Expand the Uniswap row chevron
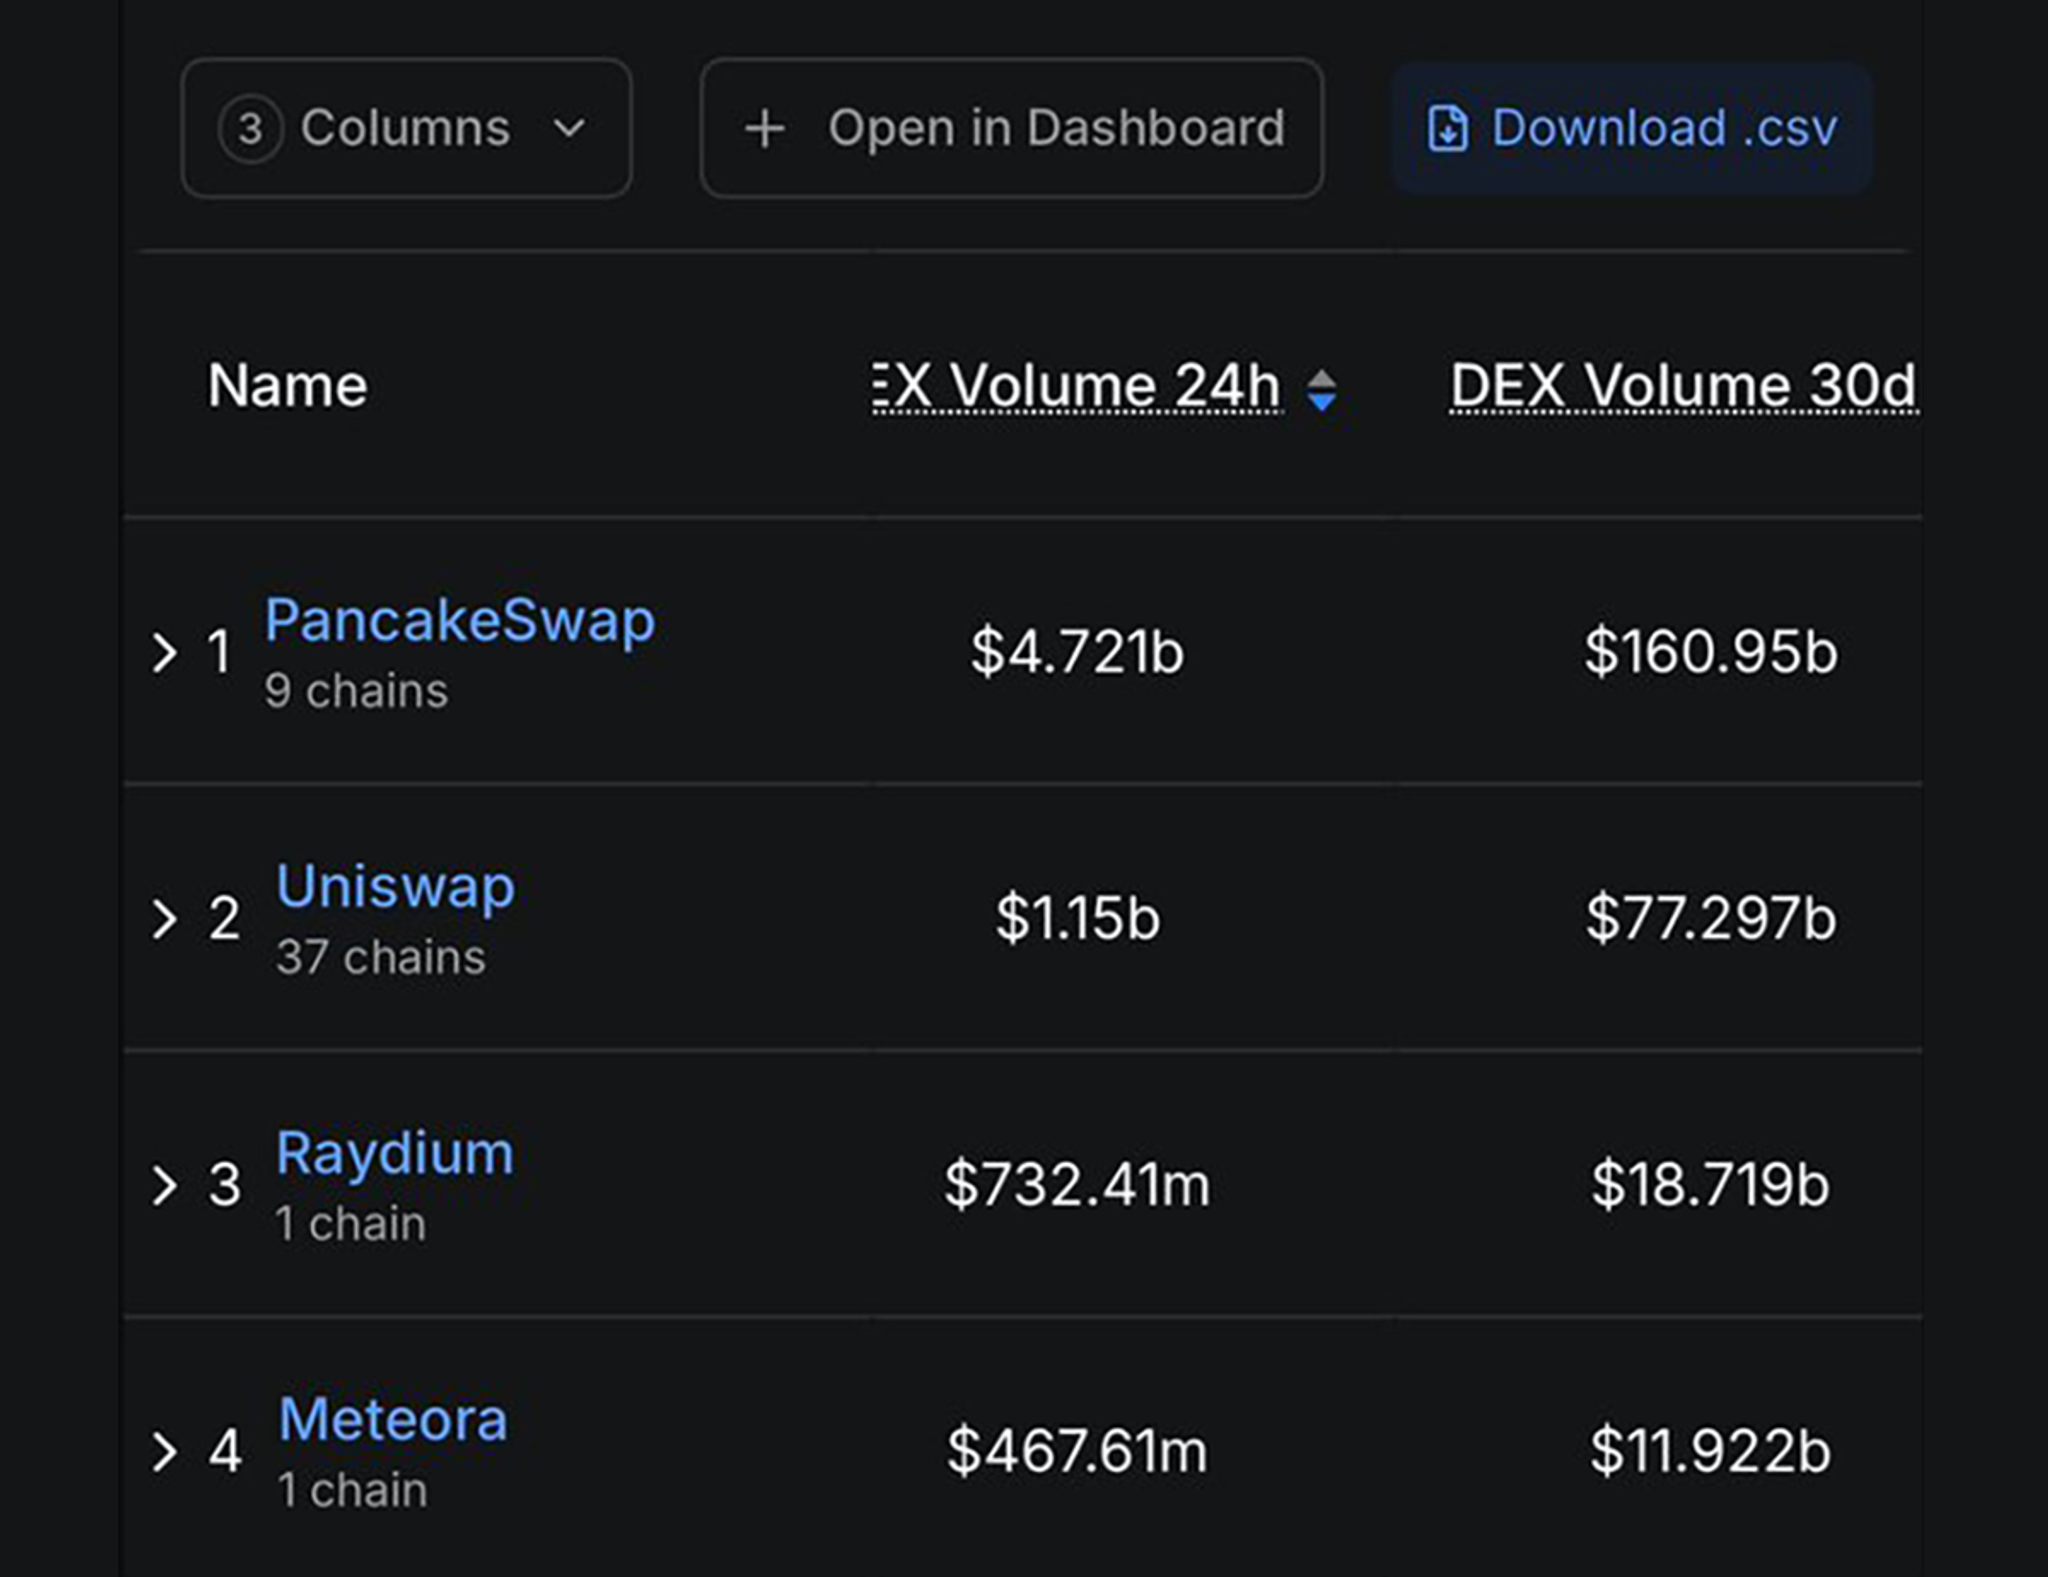The image size is (2048, 1577). 164,918
